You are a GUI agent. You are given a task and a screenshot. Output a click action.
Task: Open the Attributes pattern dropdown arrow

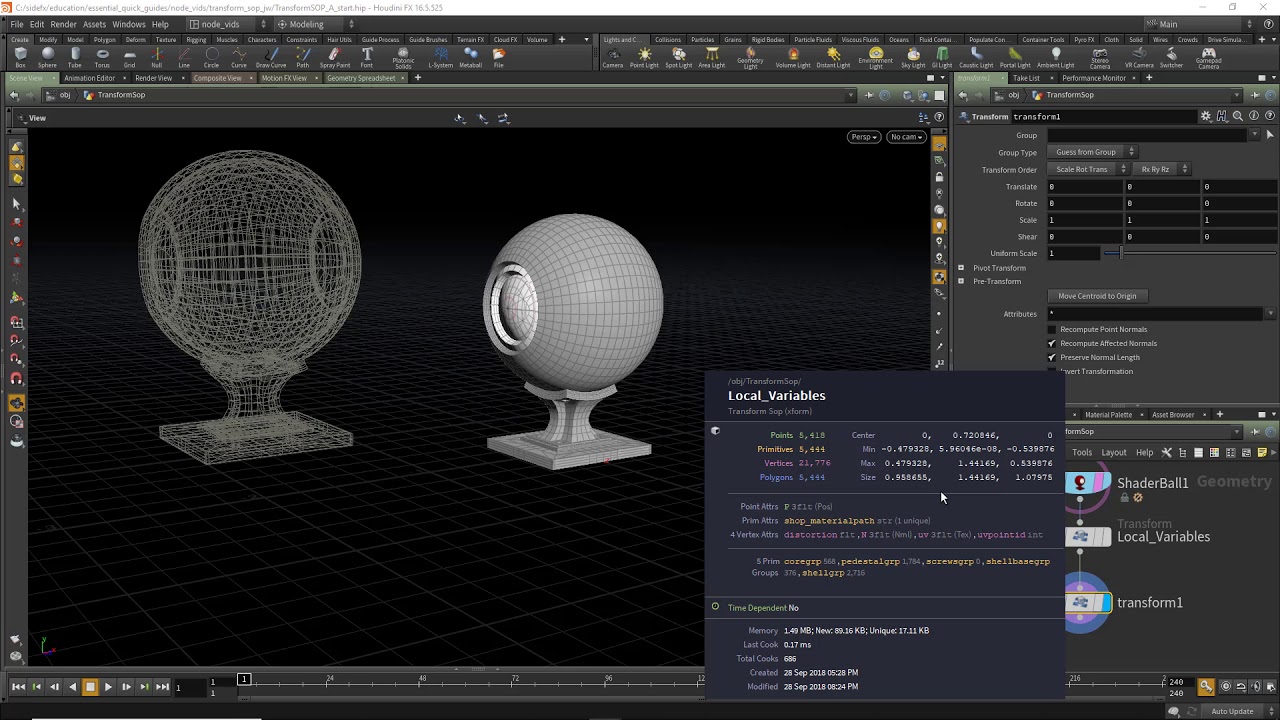point(1270,314)
